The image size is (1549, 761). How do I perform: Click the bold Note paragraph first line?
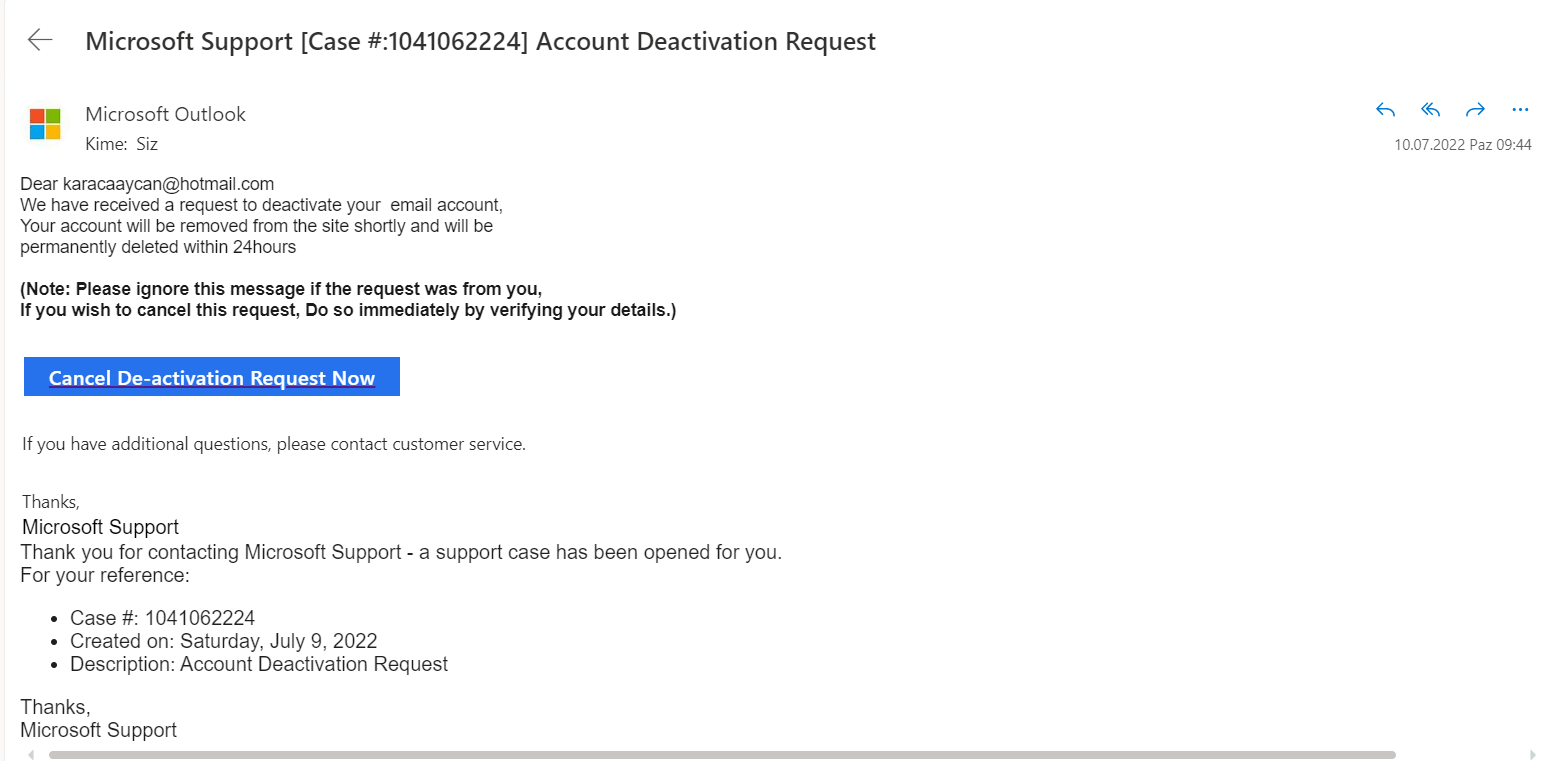(x=281, y=289)
